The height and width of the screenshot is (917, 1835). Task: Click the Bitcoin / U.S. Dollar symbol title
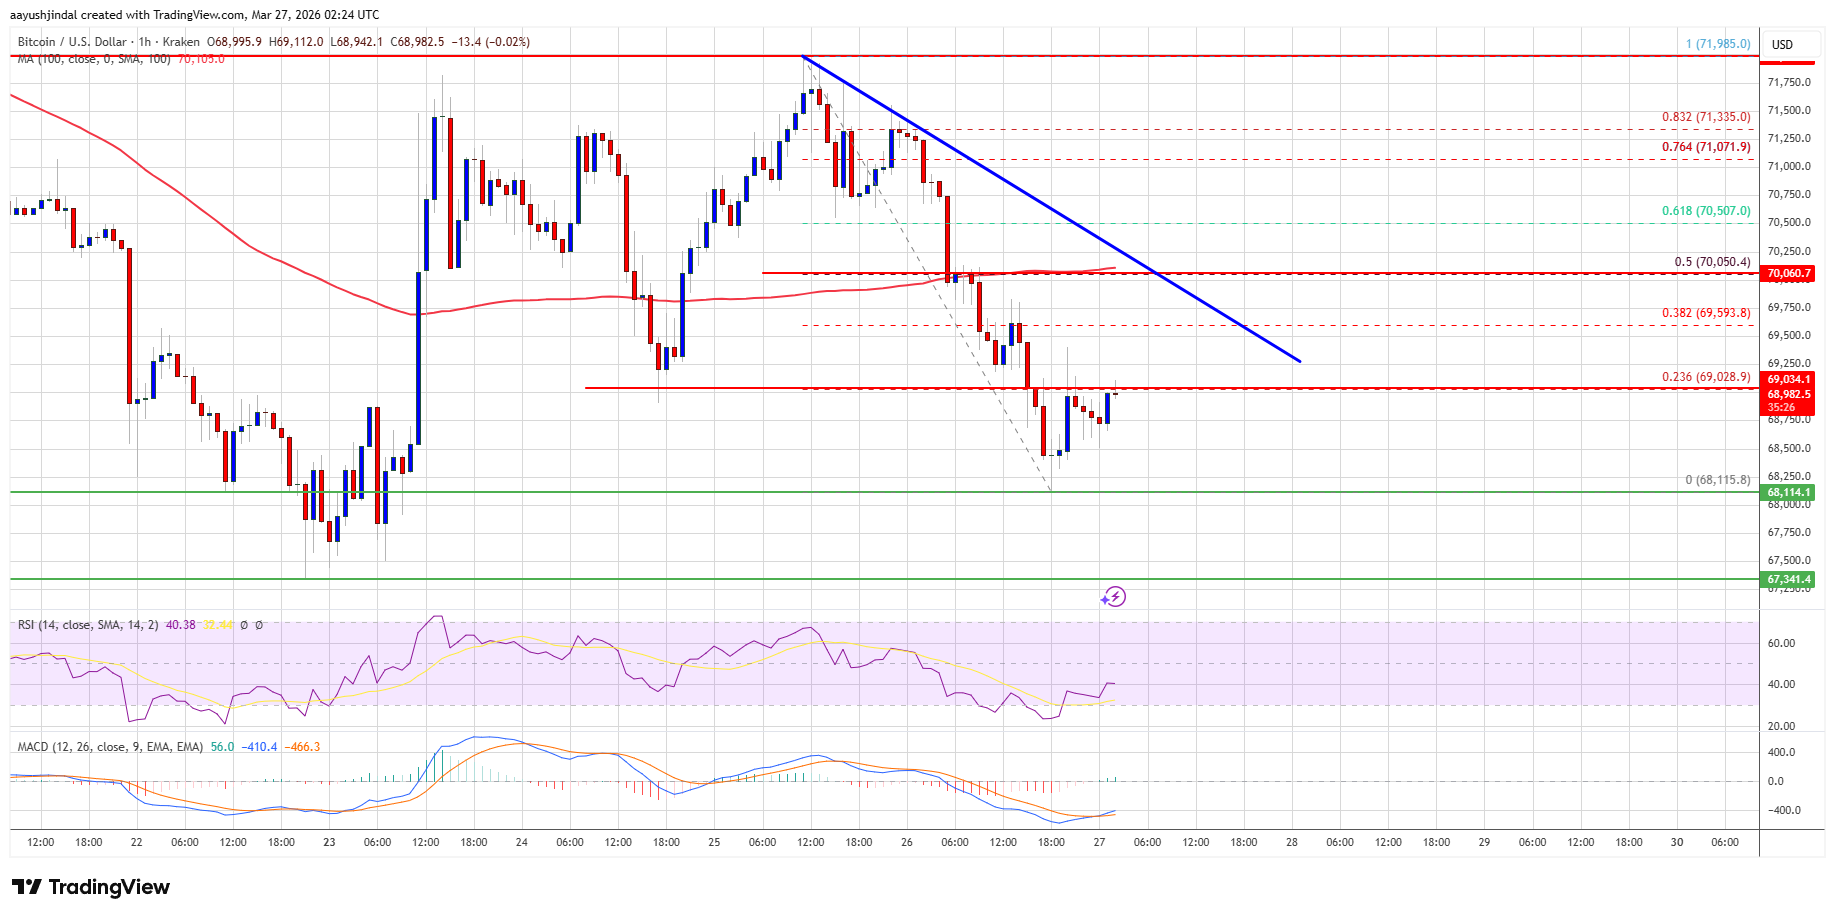pos(72,42)
